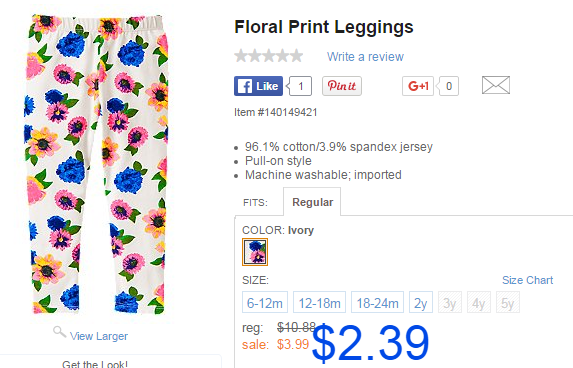Click the Google plus count bubble
The height and width of the screenshot is (368, 573).
pos(448,86)
